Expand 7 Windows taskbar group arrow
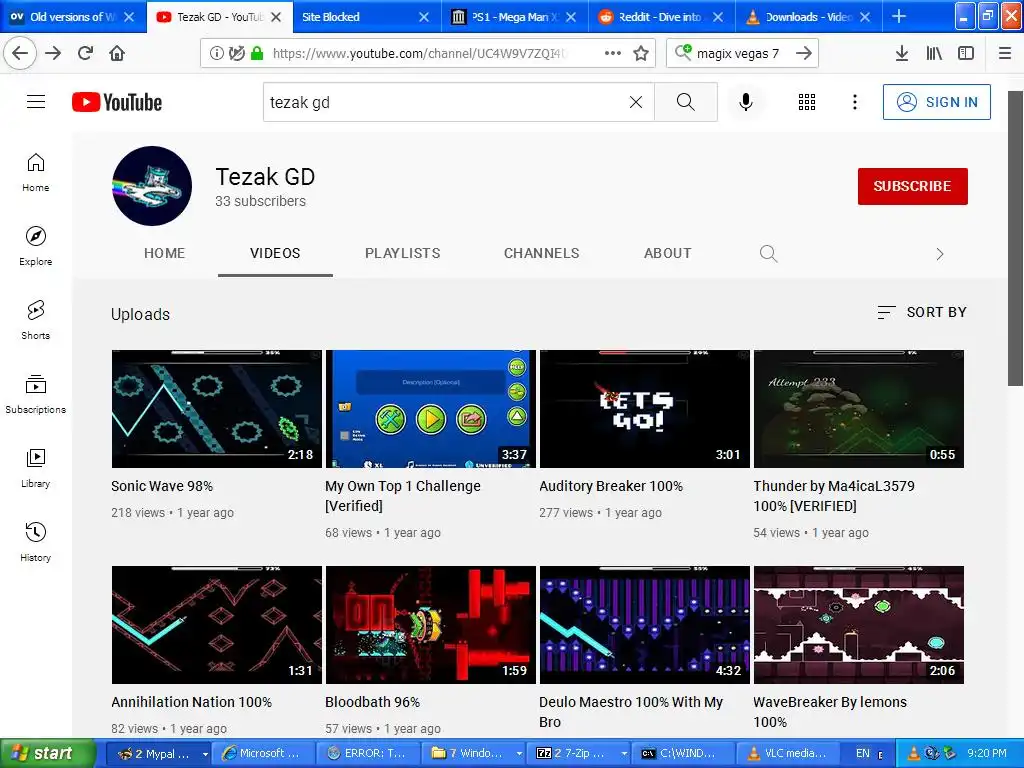1024x768 pixels. [x=519, y=754]
